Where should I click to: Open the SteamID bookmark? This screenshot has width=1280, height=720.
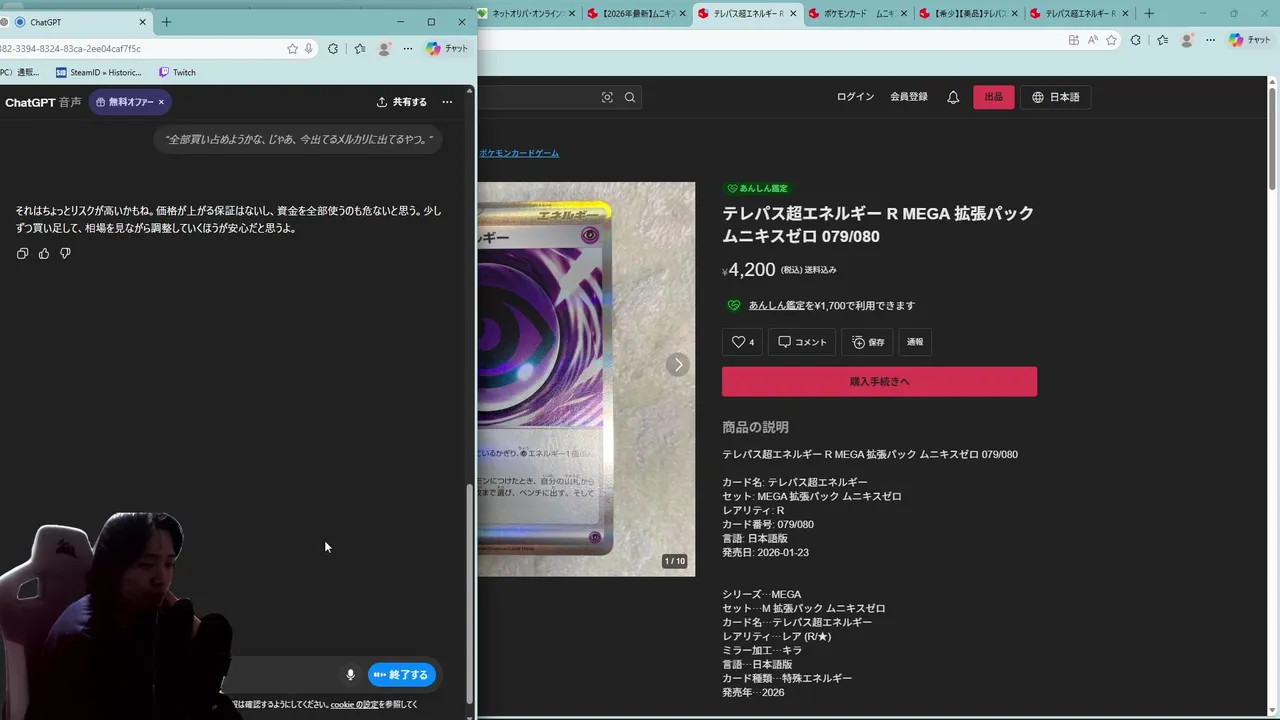(99, 72)
